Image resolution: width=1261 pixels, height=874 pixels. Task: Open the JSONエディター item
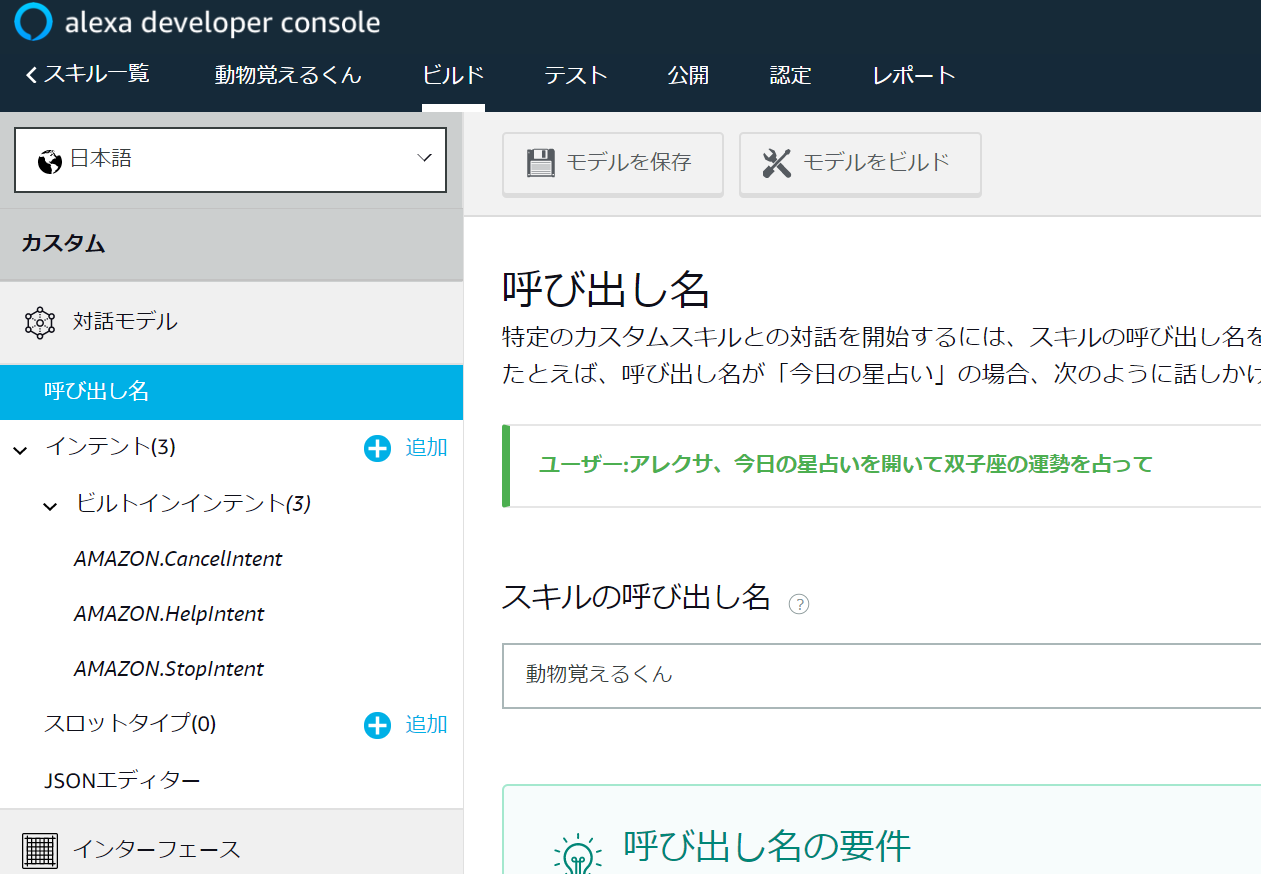click(122, 781)
